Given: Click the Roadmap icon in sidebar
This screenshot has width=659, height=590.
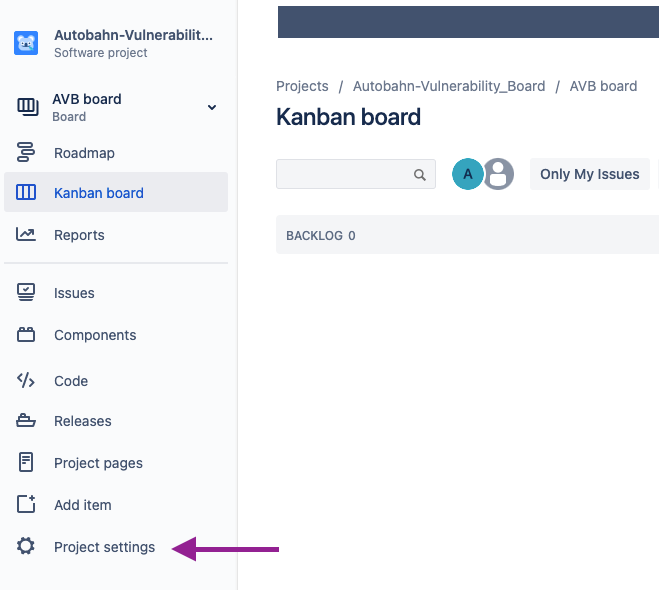Looking at the screenshot, I should (x=26, y=152).
